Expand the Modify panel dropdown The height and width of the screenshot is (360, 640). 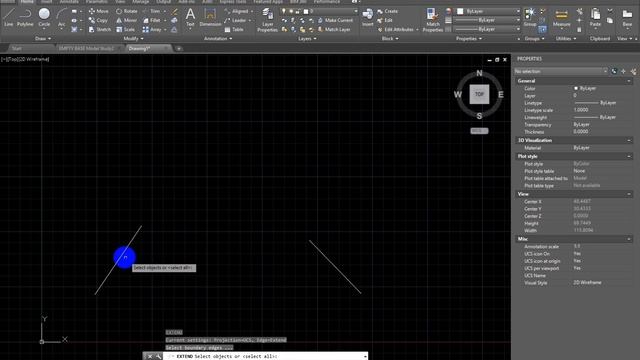point(133,38)
